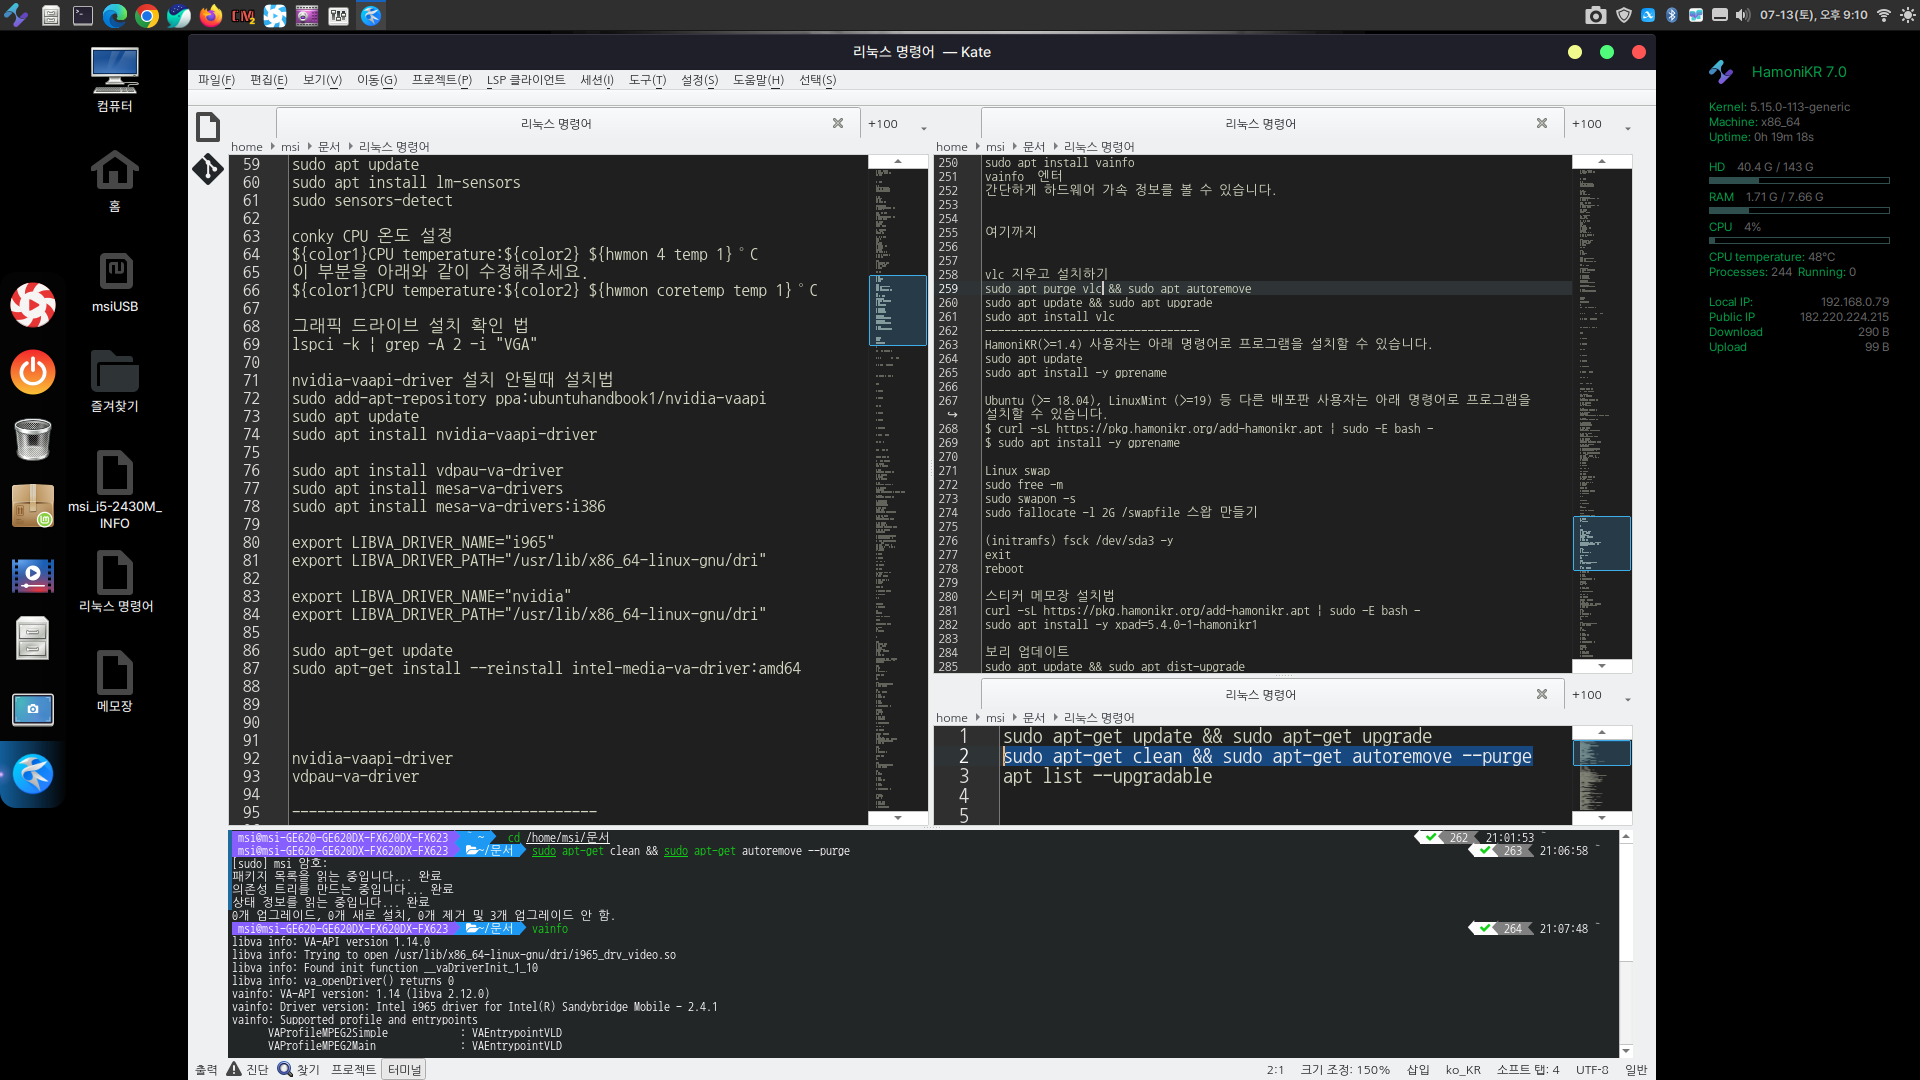Open the 파일(F) menu
This screenshot has height=1080, width=1920.
[x=216, y=80]
